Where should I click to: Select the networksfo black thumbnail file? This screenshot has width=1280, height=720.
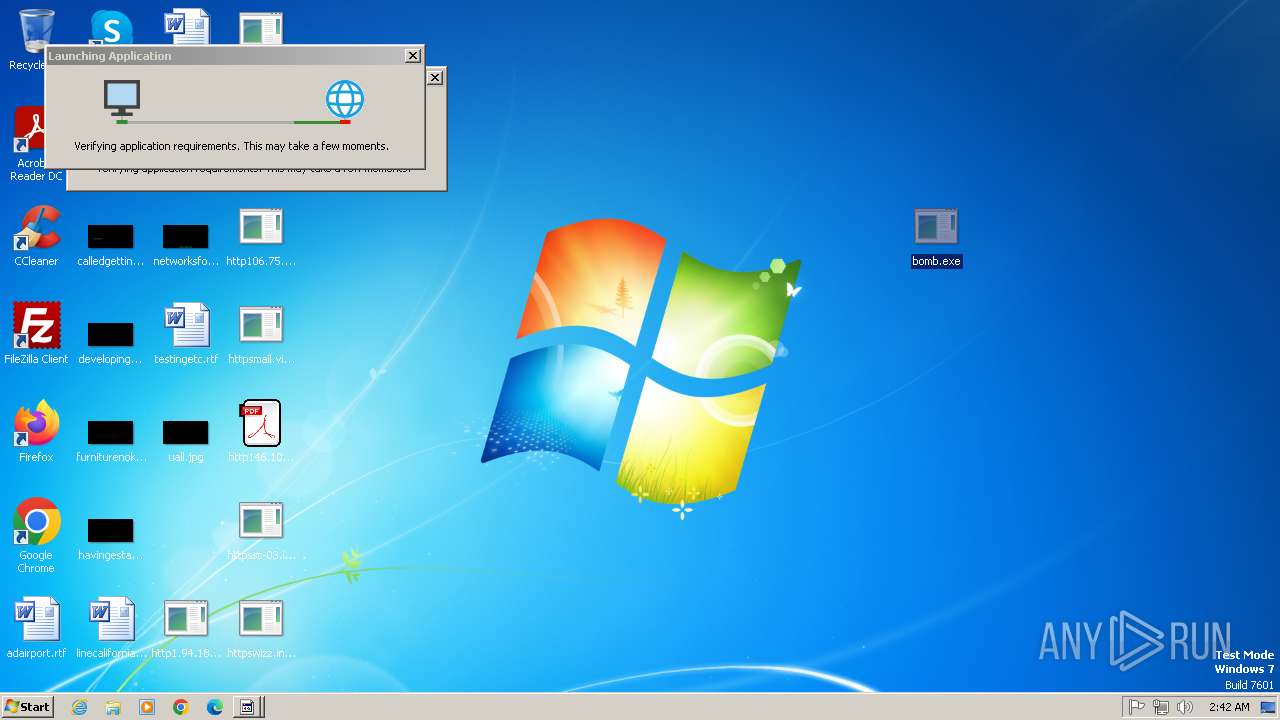186,245
